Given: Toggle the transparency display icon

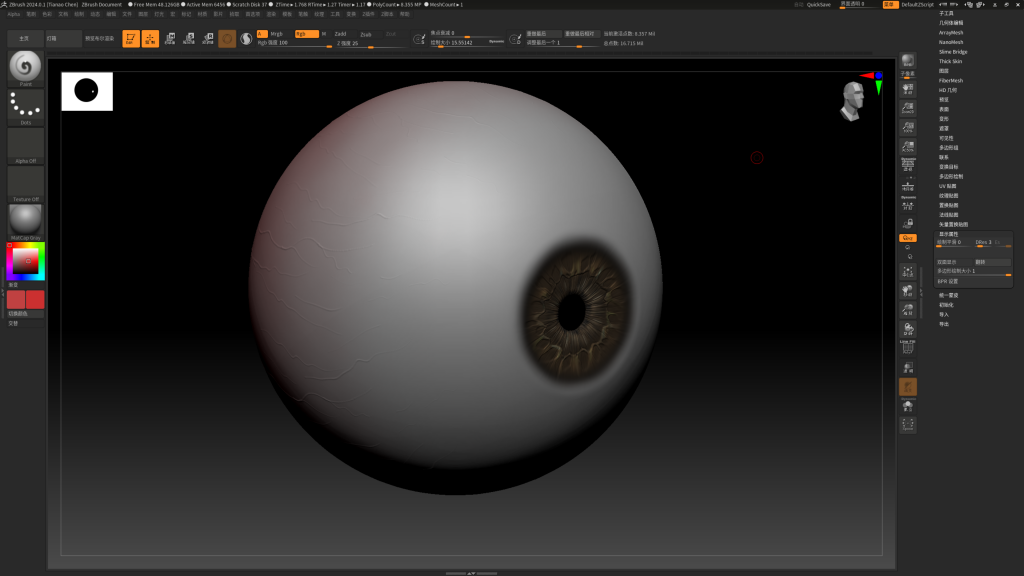Looking at the screenshot, I should tap(908, 368).
